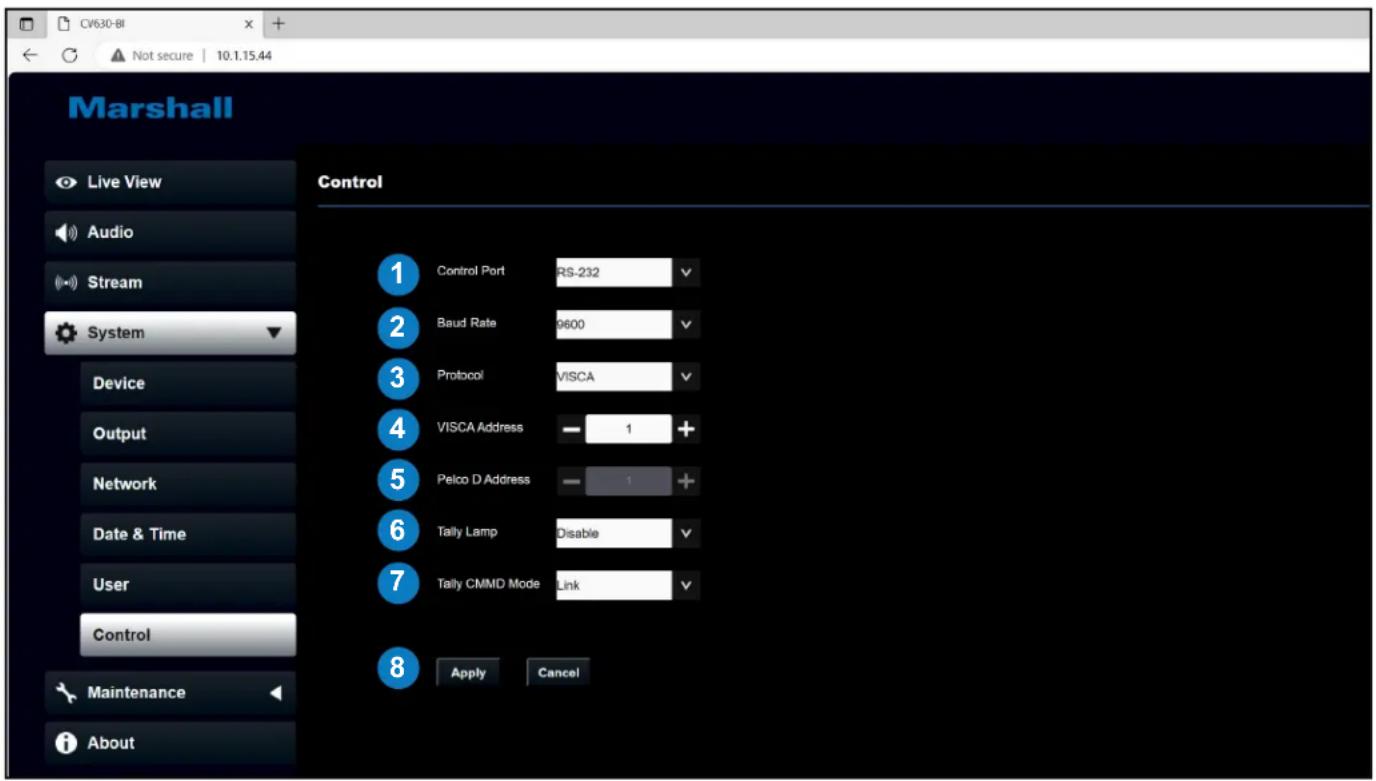The width and height of the screenshot is (1376, 781).
Task: Select the CV630-BI browser tab
Action: click(155, 23)
